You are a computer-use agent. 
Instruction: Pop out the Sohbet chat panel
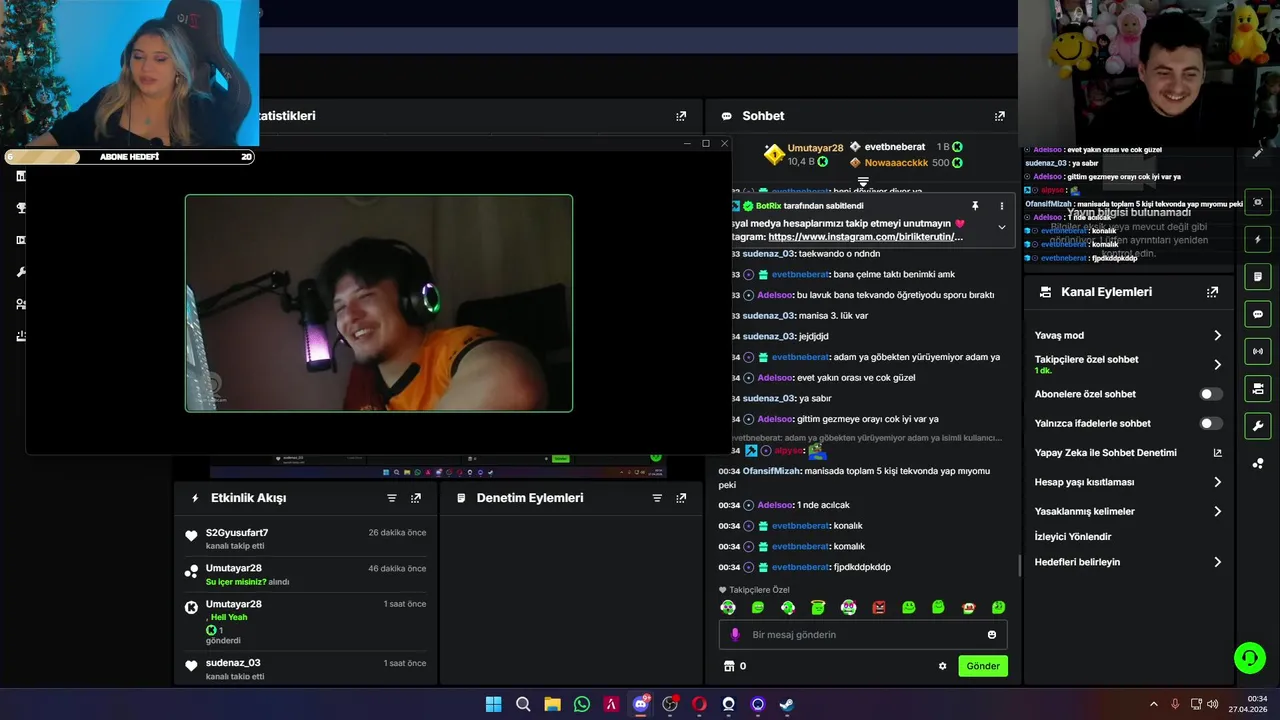[999, 116]
